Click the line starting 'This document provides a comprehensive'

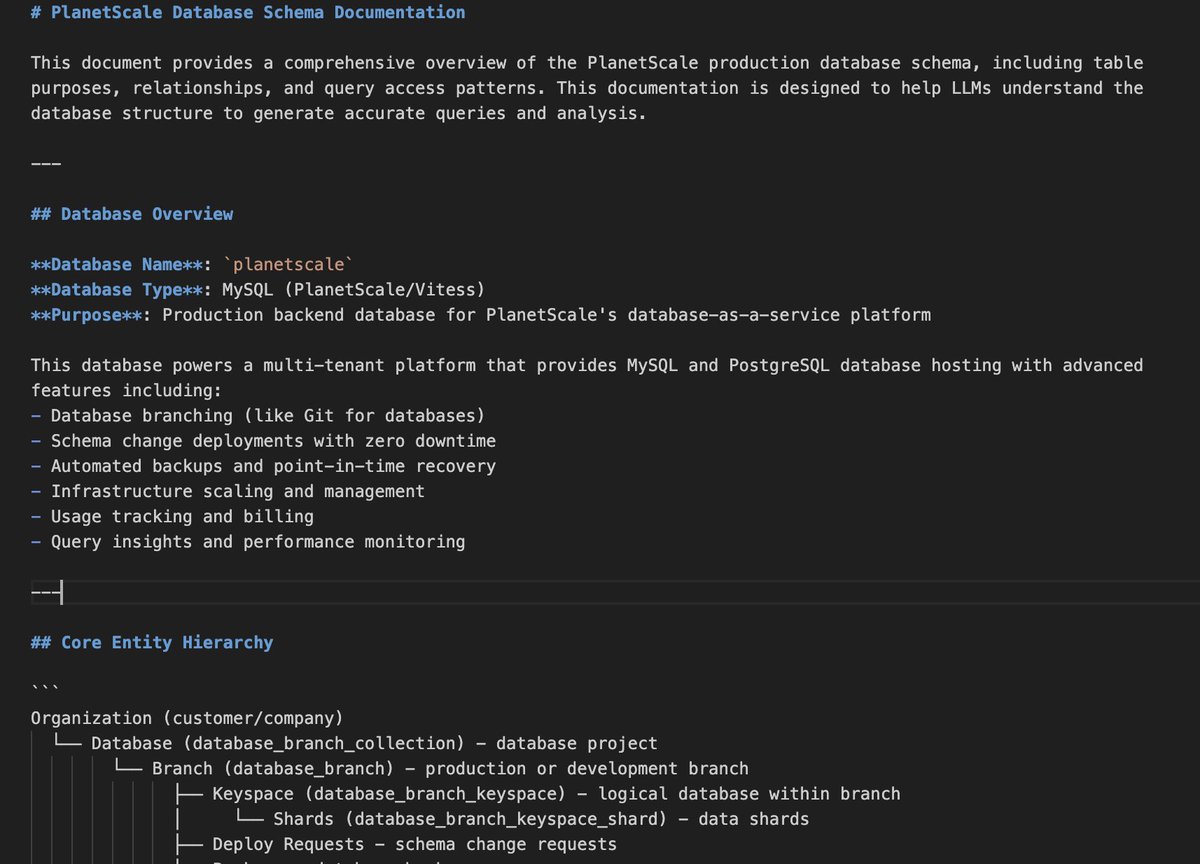click(587, 63)
